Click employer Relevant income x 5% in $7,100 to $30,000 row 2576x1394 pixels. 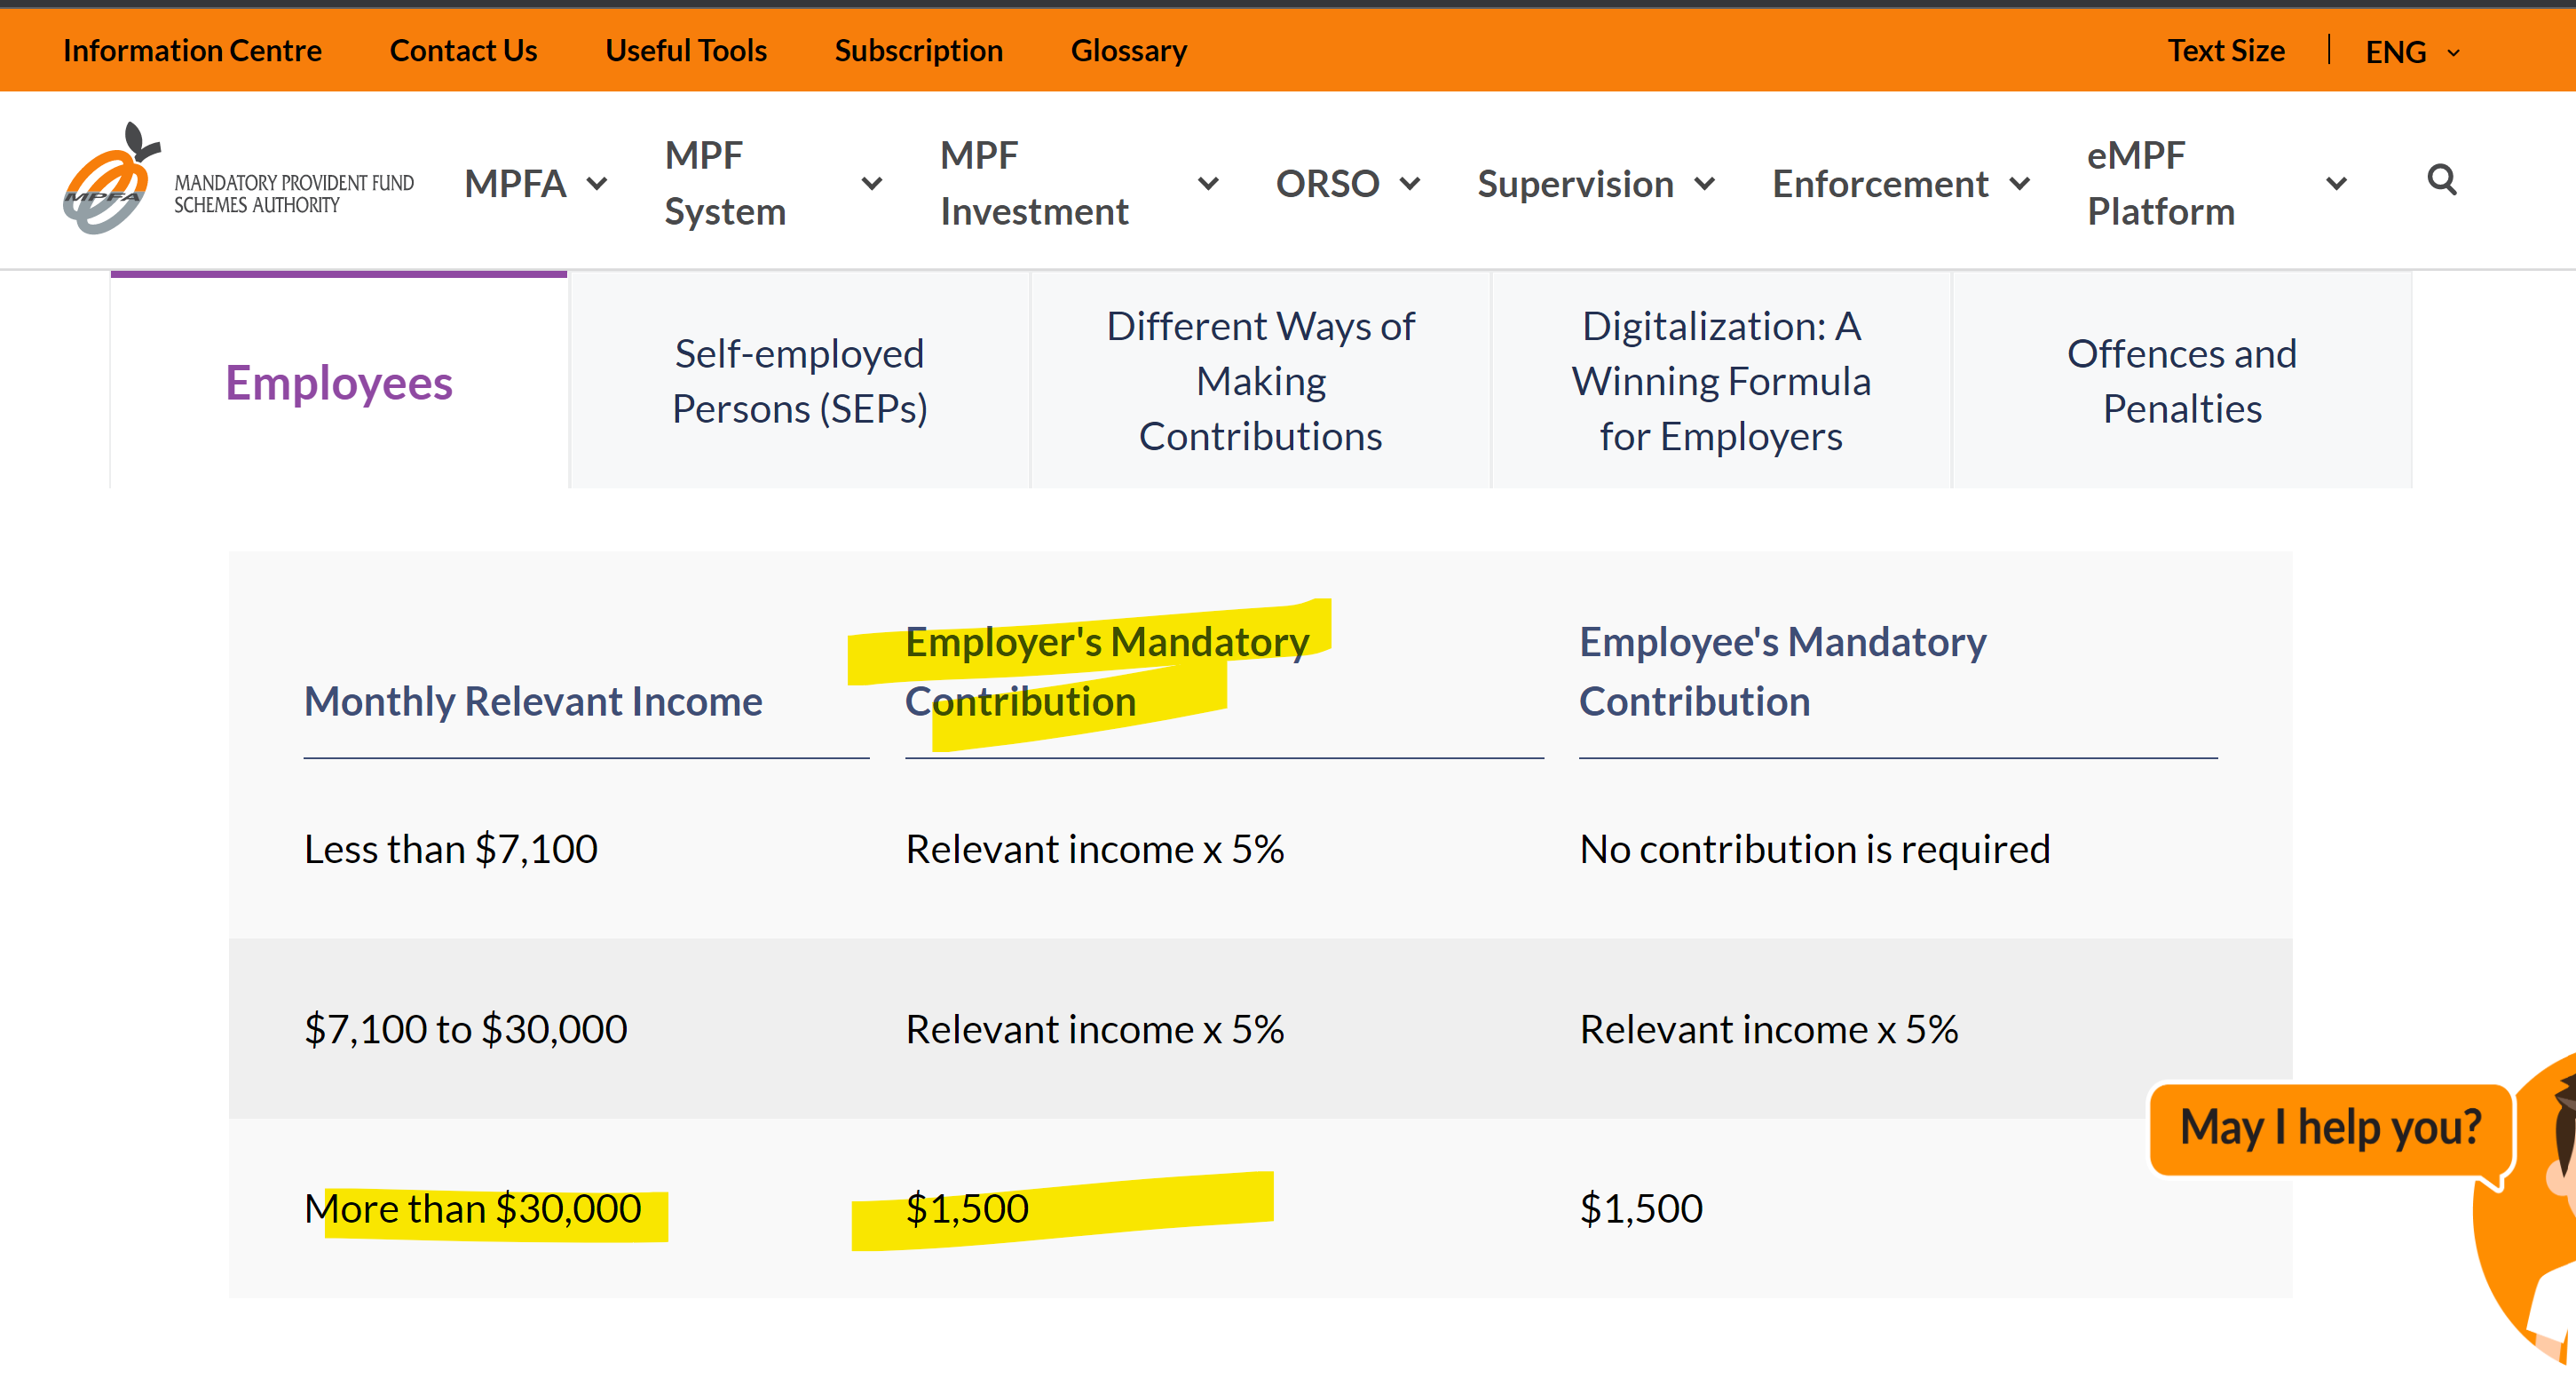[x=1095, y=1029]
